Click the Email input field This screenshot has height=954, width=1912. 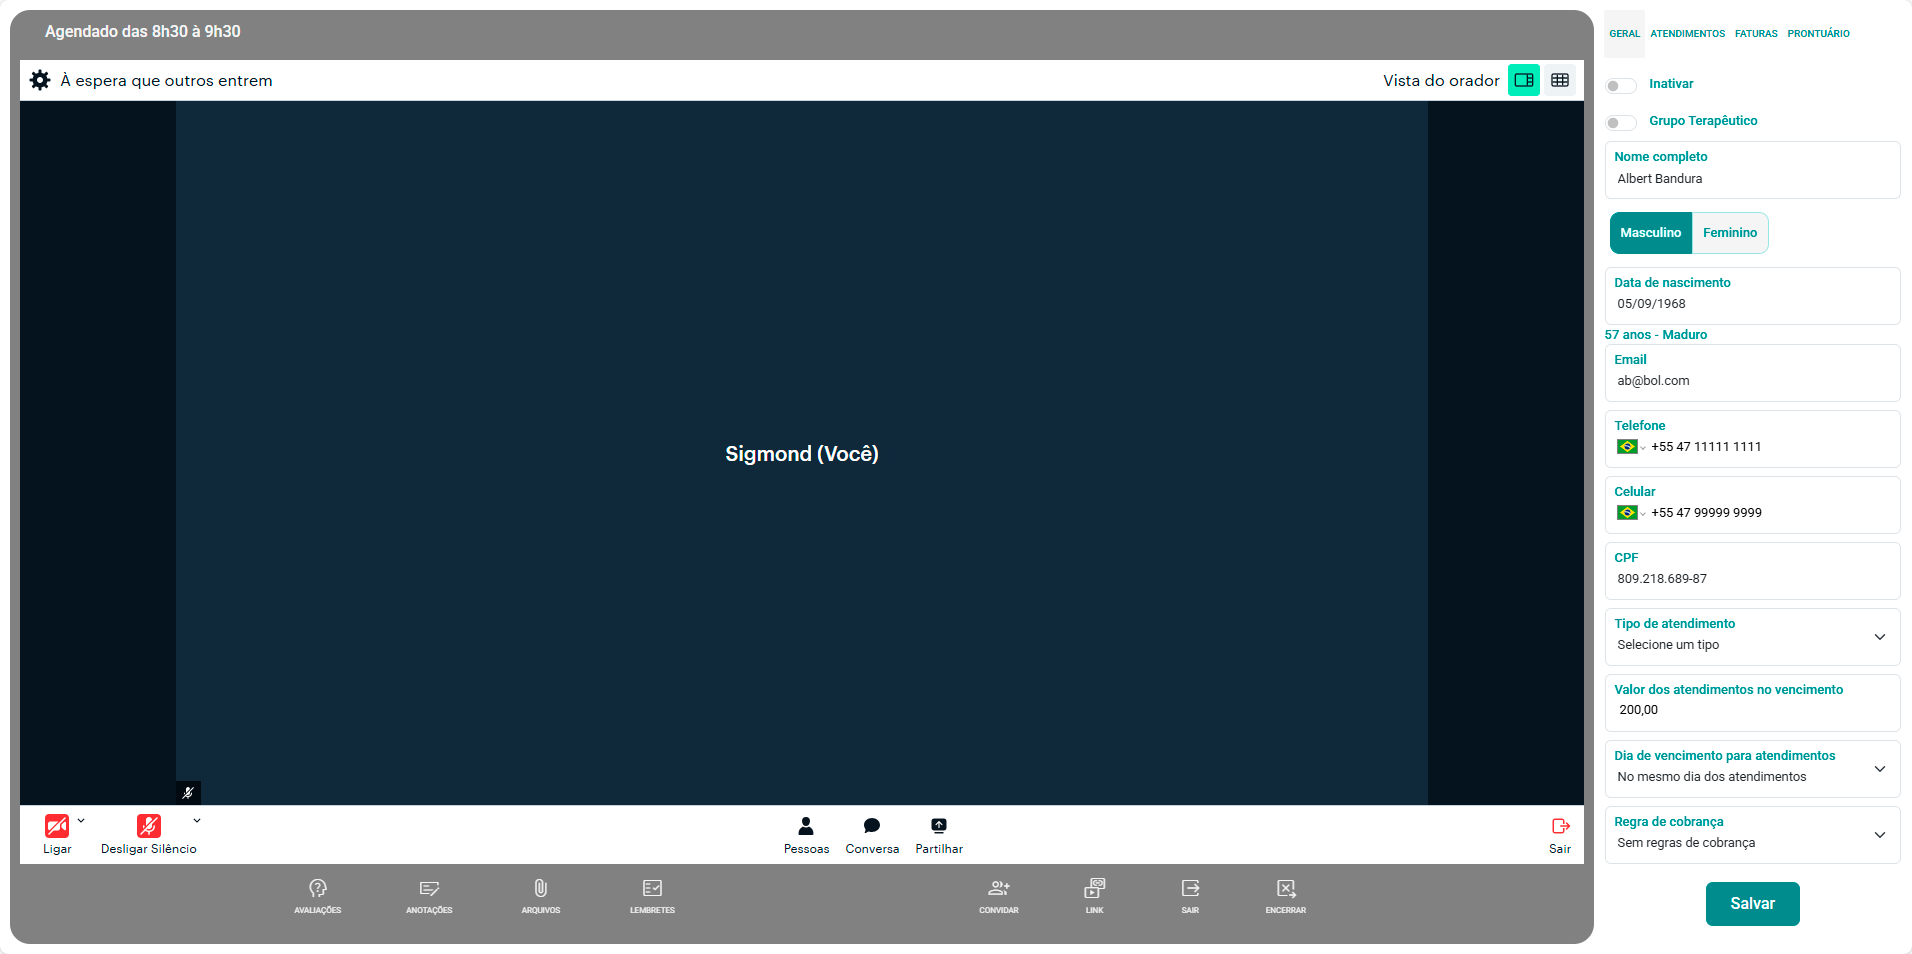click(x=1752, y=381)
